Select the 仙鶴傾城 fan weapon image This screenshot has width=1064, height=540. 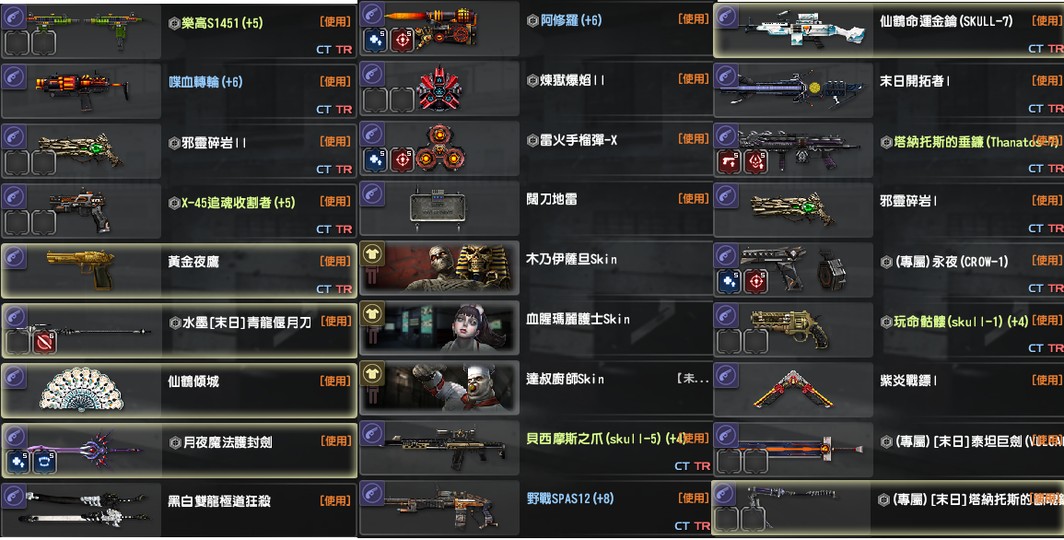[82, 389]
